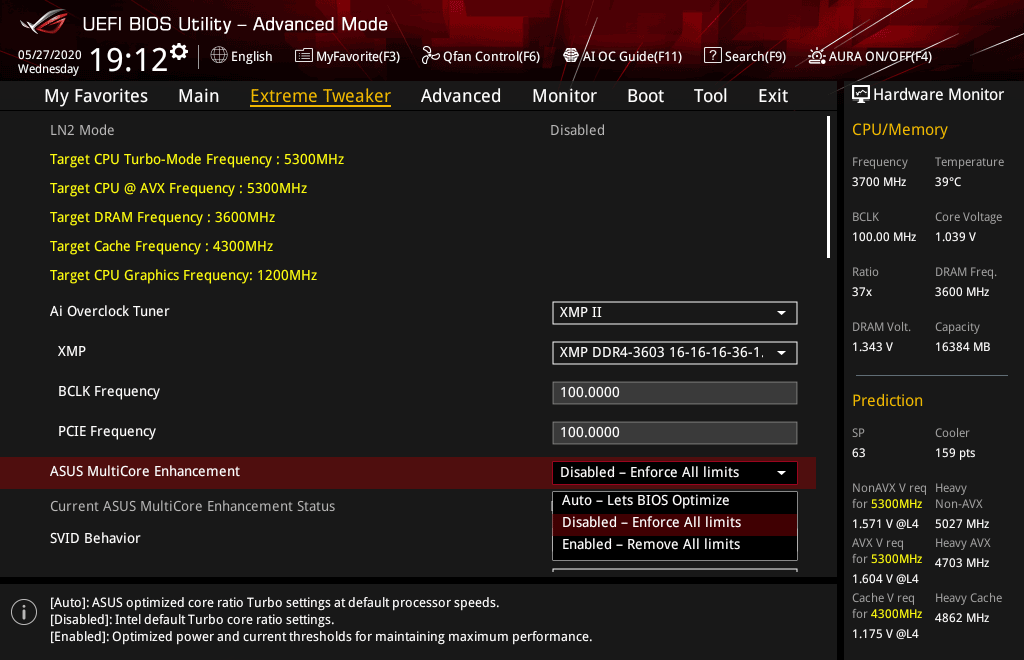1024x660 pixels.
Task: Open the My Favorites tab
Action: [x=96, y=96]
